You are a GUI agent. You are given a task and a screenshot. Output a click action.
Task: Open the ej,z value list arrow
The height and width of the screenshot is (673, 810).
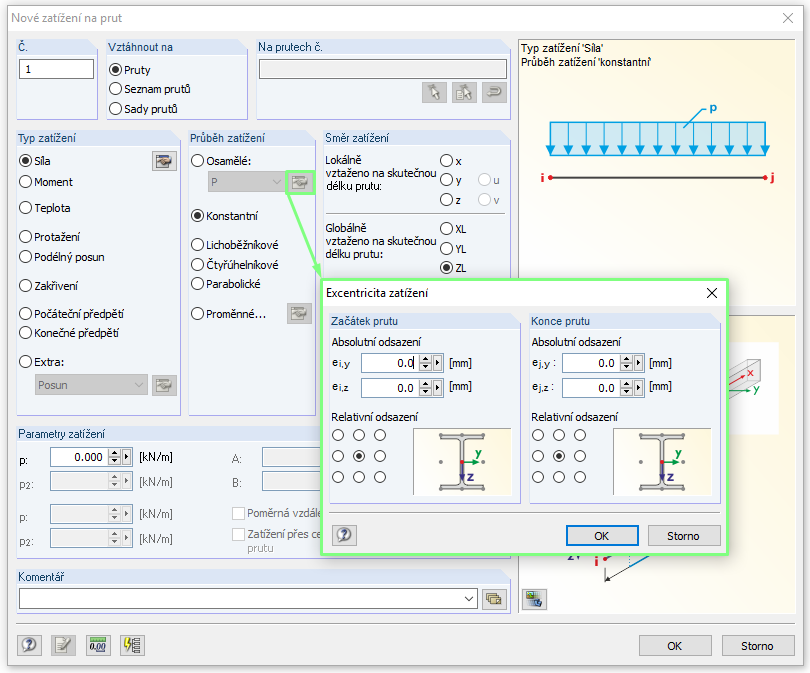click(638, 387)
